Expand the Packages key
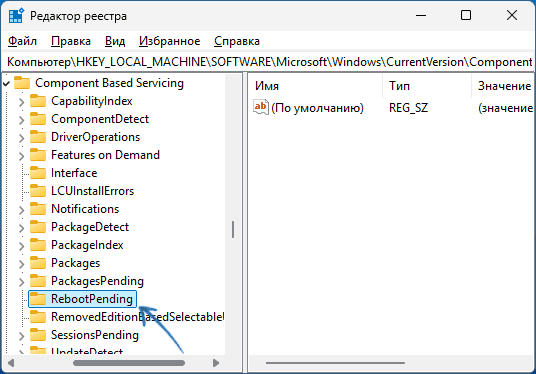 (x=22, y=264)
